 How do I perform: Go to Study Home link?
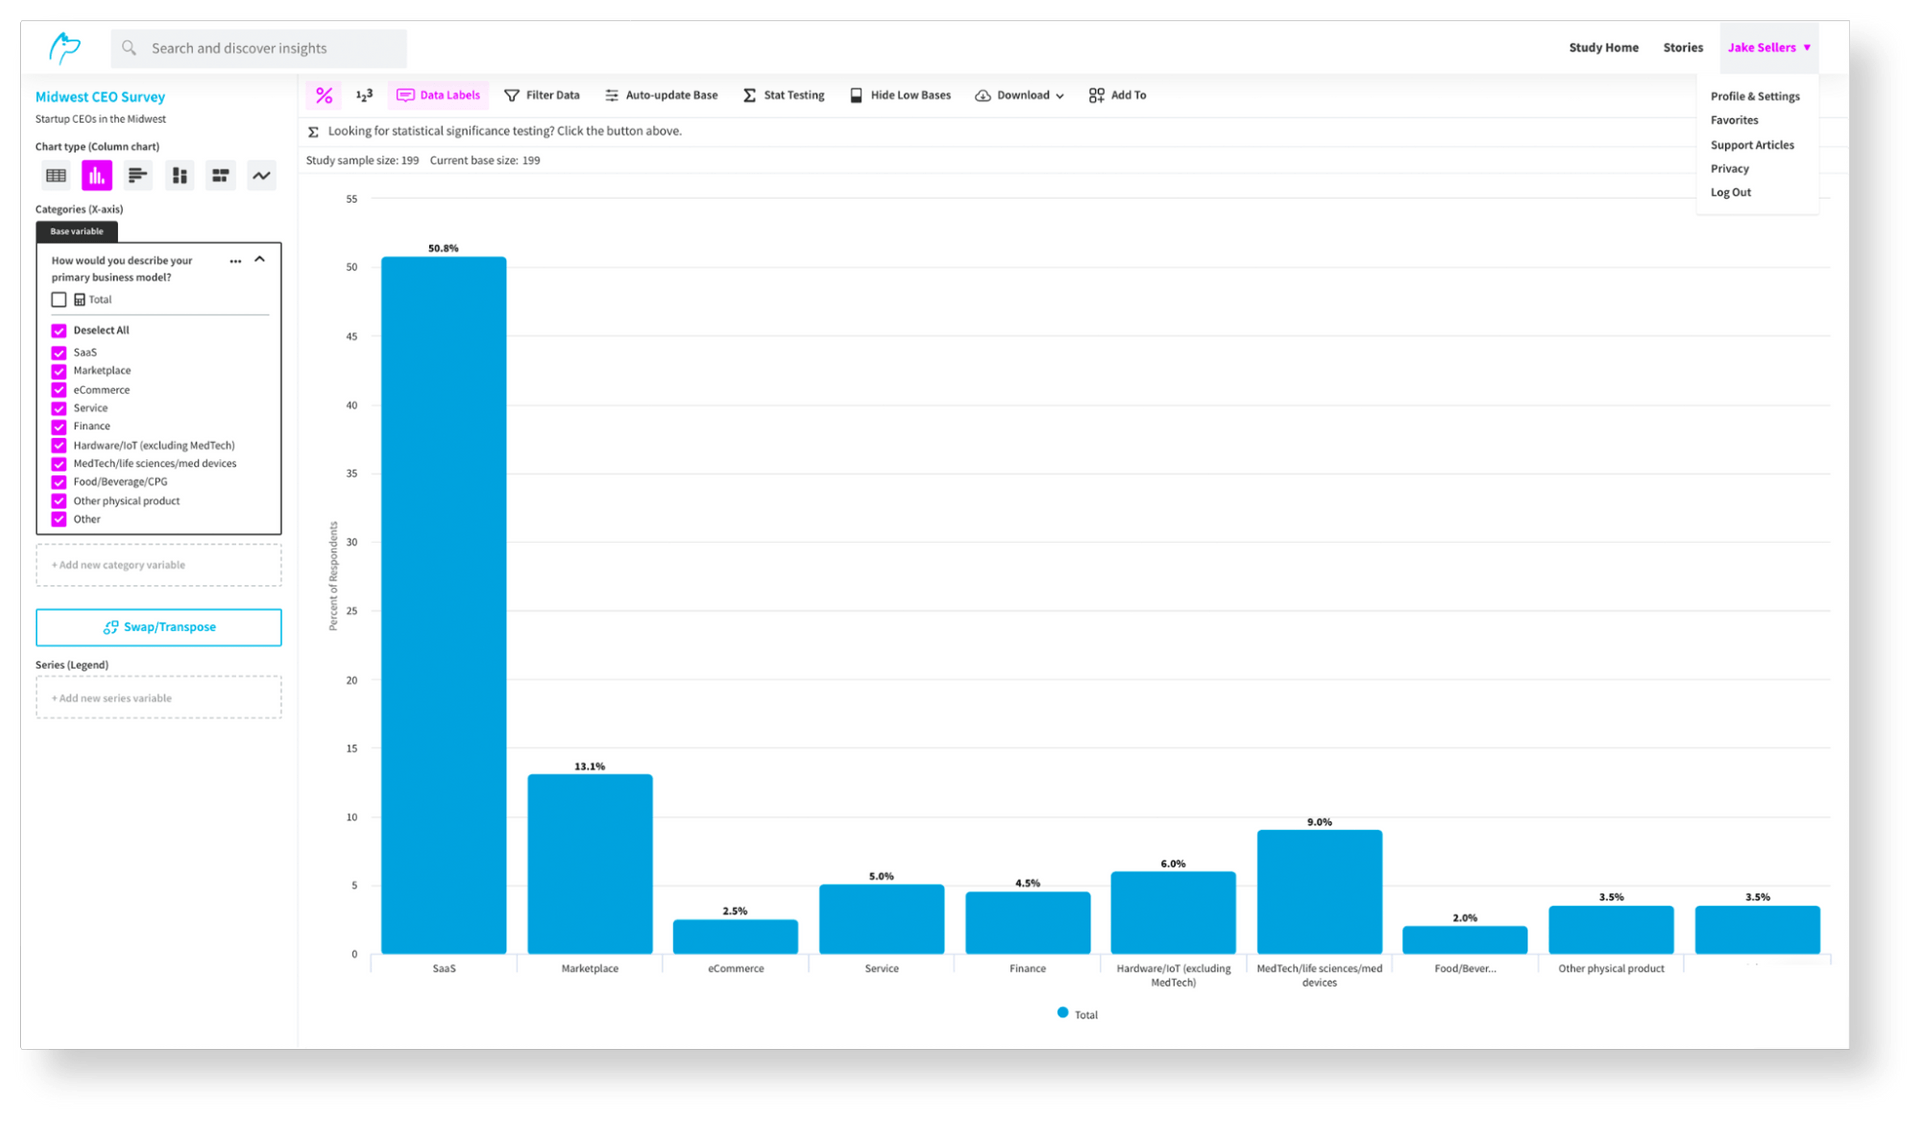(x=1603, y=48)
